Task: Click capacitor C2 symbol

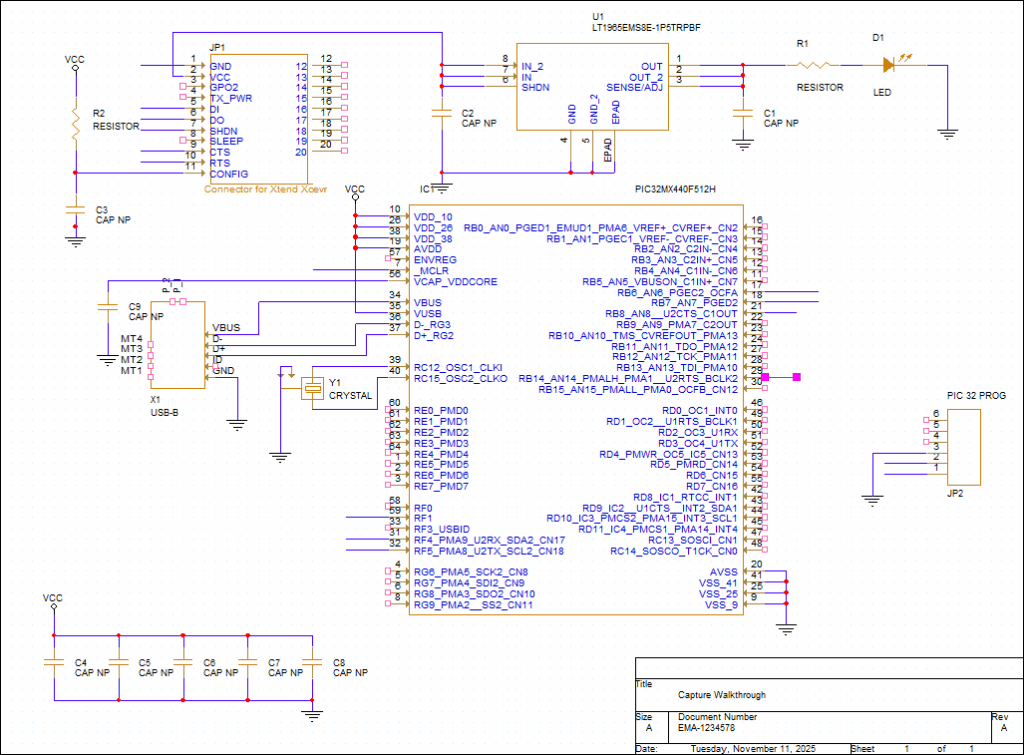Action: coord(441,114)
